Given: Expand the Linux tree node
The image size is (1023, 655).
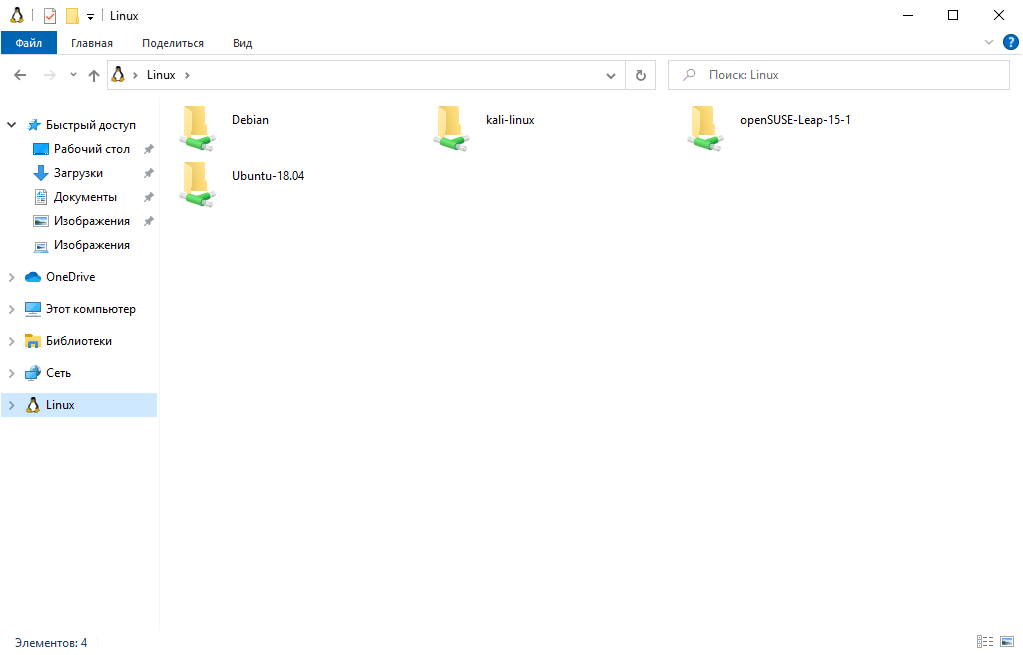Looking at the screenshot, I should (11, 405).
